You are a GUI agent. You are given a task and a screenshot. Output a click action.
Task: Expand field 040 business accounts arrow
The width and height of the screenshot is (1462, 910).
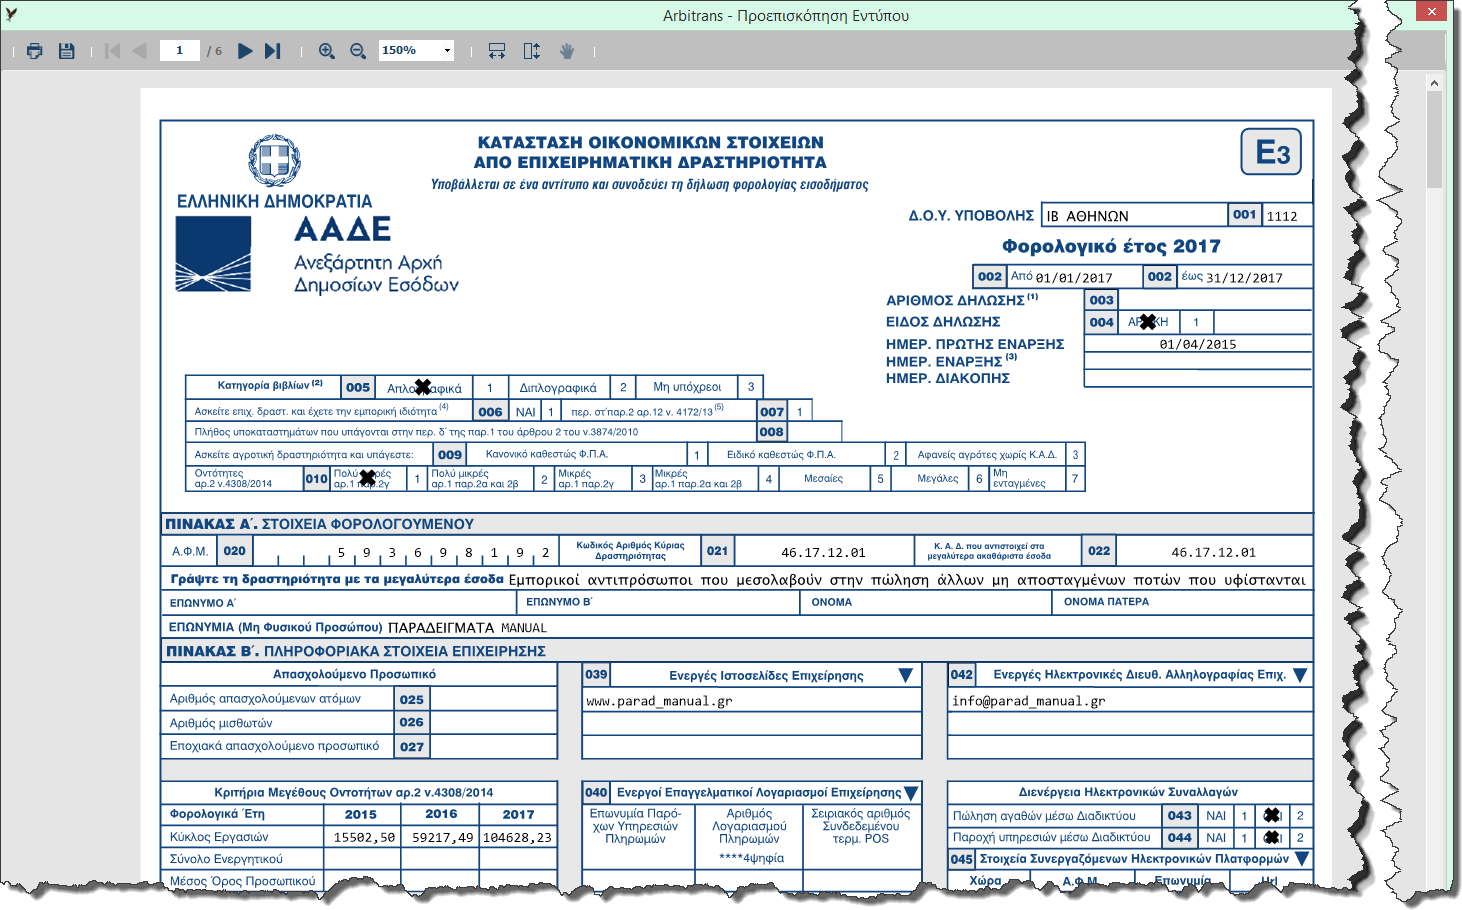click(x=911, y=793)
